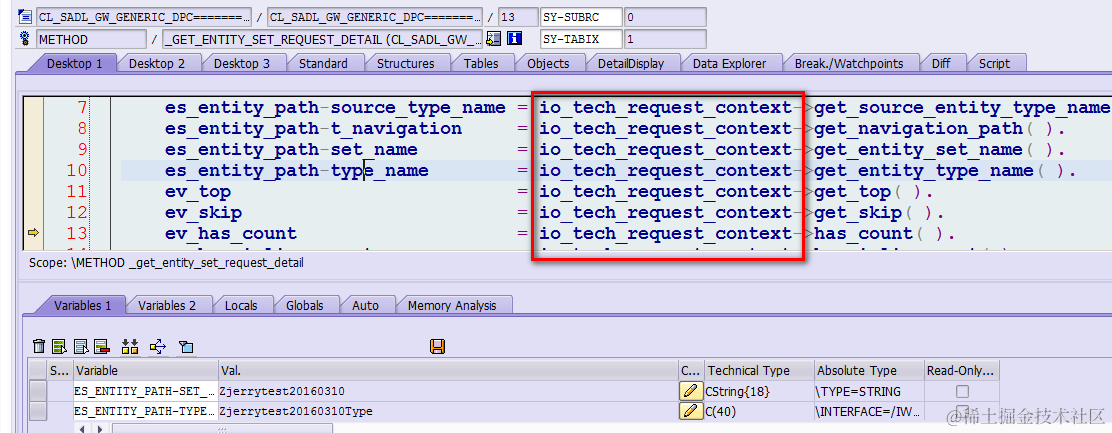The image size is (1112, 433).
Task: Click line number 10 in source gutter
Action: pyautogui.click(x=78, y=171)
